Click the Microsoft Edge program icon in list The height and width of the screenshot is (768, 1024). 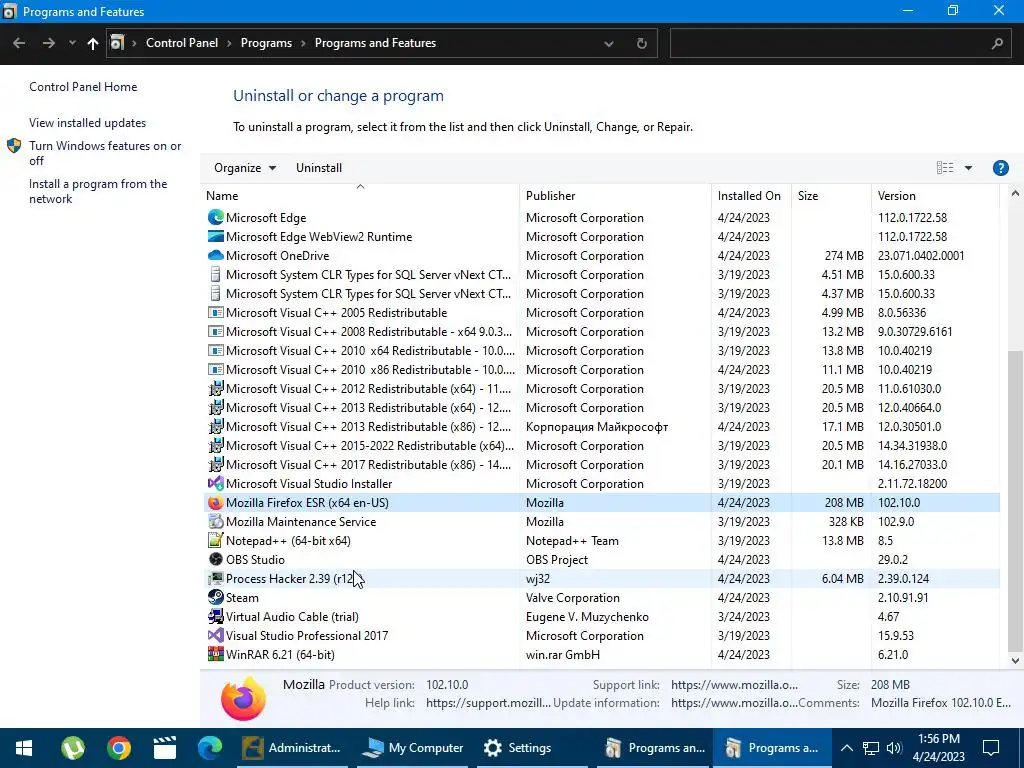[x=216, y=217]
